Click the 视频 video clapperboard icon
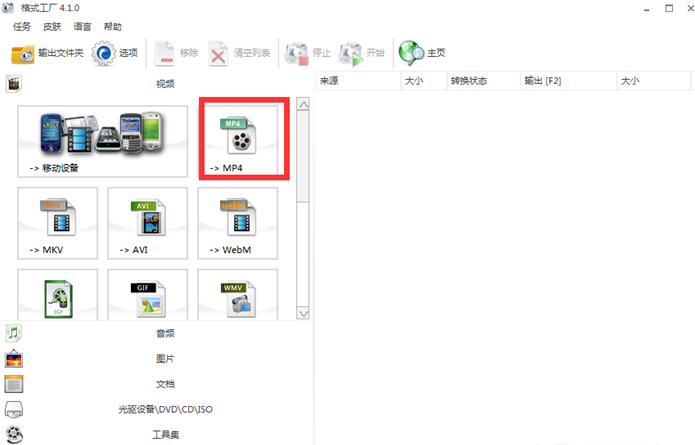695x445 pixels. point(14,83)
